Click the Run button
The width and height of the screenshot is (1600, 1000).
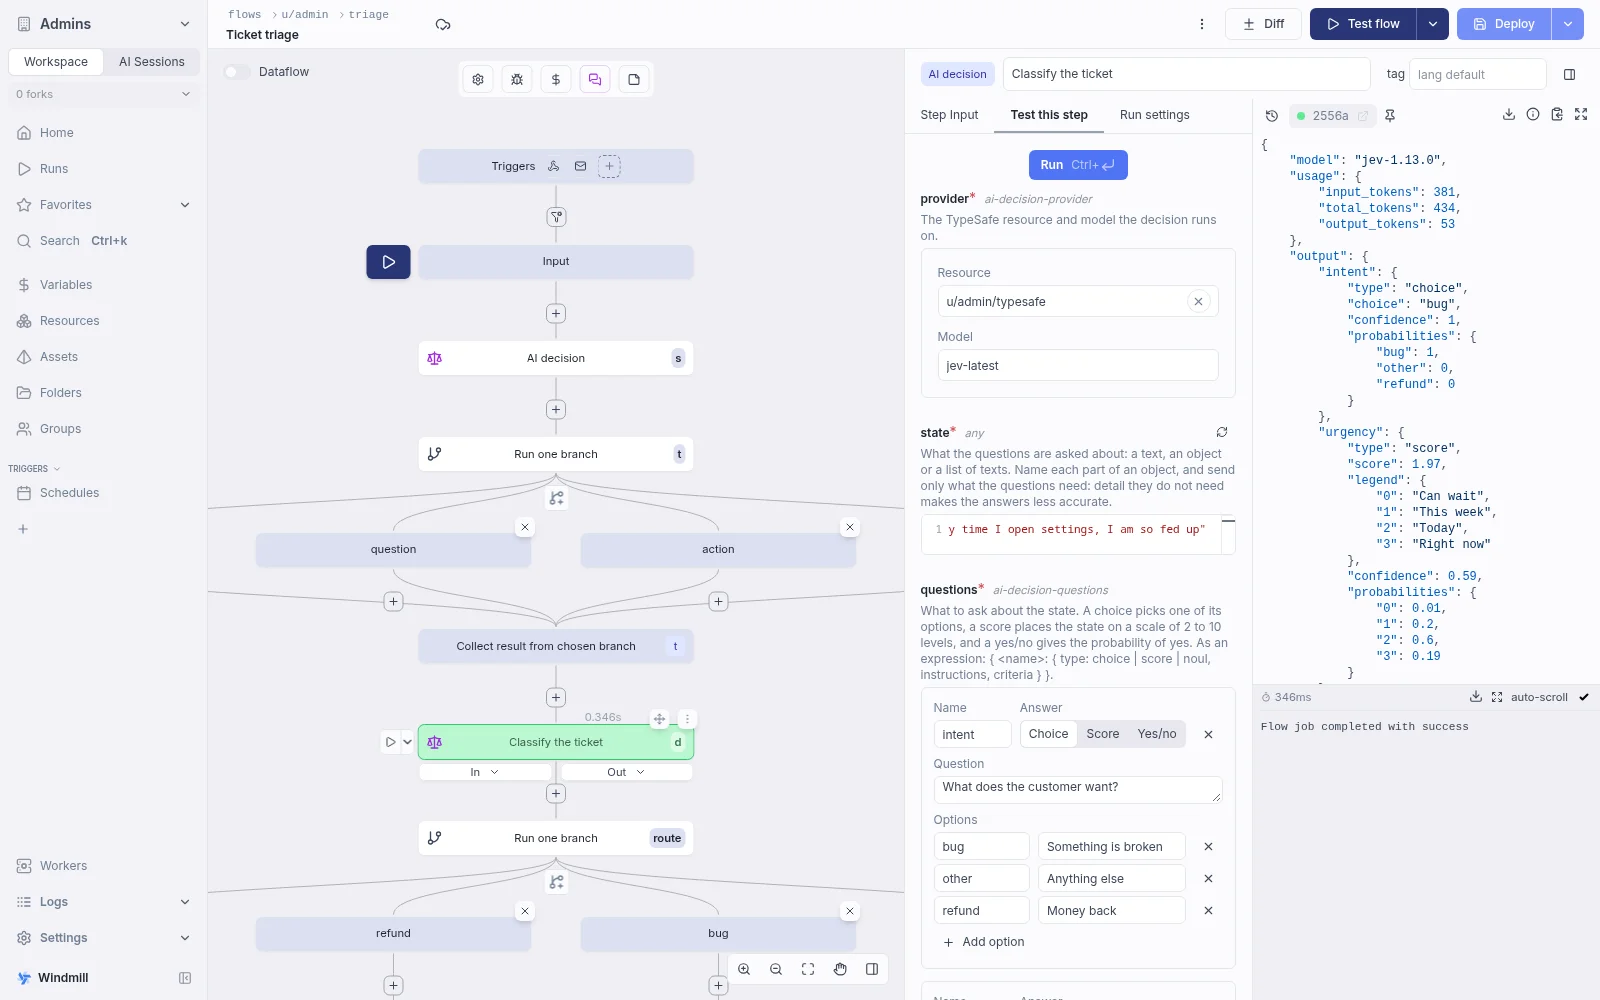(x=1078, y=165)
